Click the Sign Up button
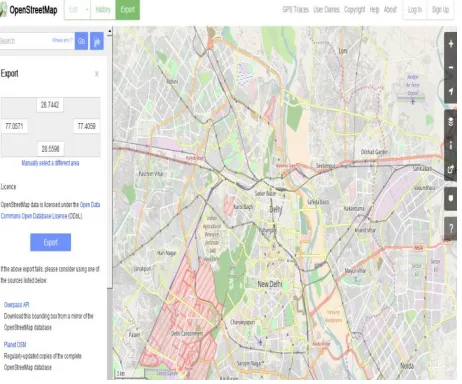This screenshot has width=462, height=384. pos(440,10)
